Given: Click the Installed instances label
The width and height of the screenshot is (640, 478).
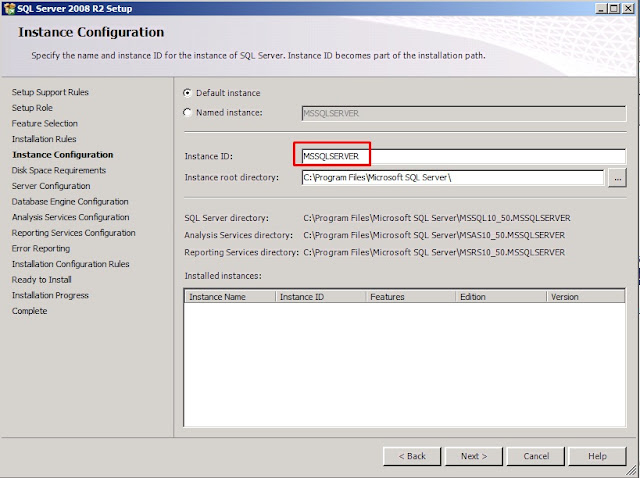Looking at the screenshot, I should [x=223, y=276].
